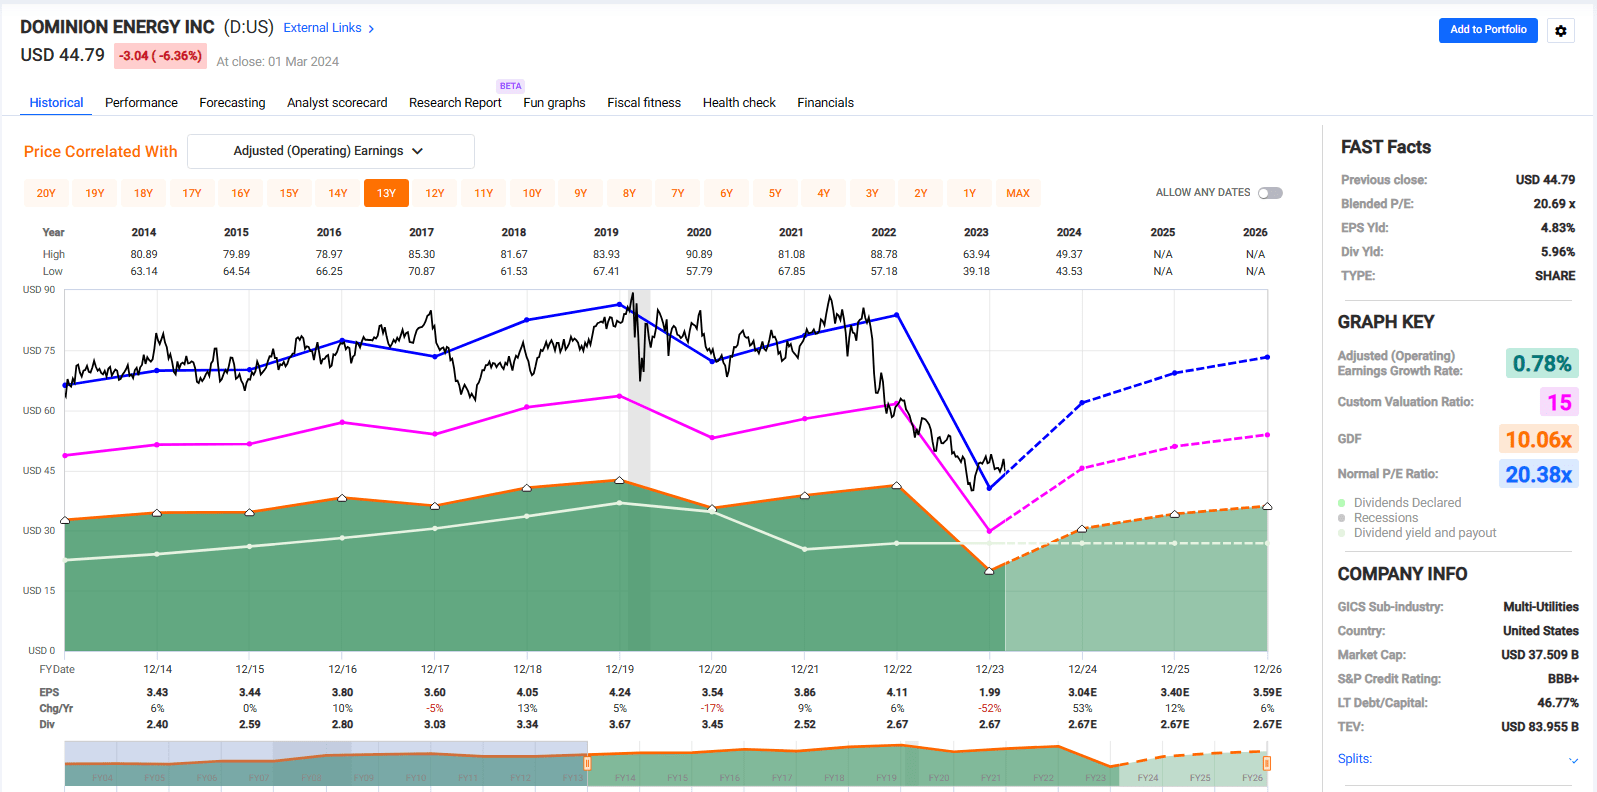Select the 7Y time range
1597x792 pixels.
(678, 193)
